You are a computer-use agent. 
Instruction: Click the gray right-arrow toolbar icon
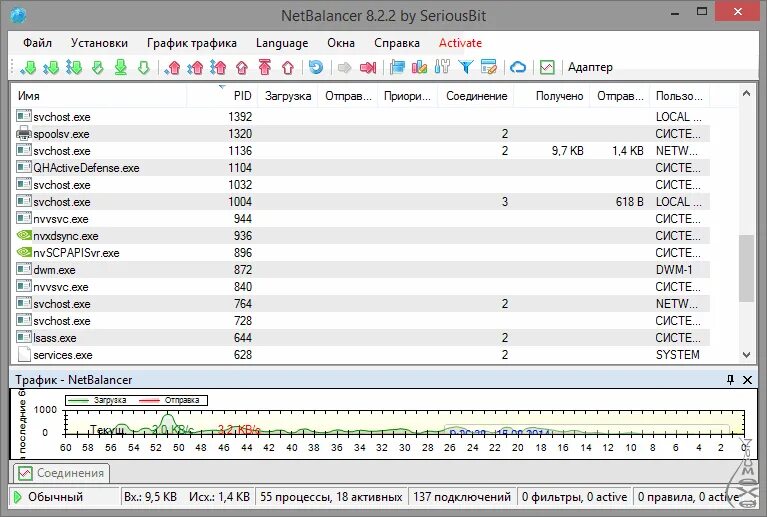pos(344,67)
